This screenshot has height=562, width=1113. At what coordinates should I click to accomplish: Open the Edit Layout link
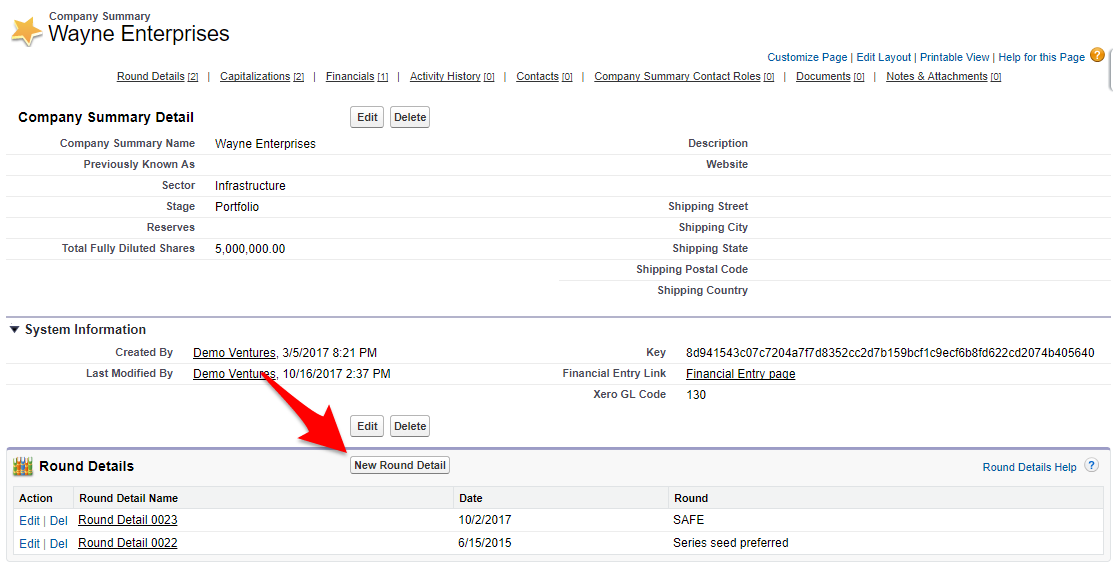[x=884, y=57]
